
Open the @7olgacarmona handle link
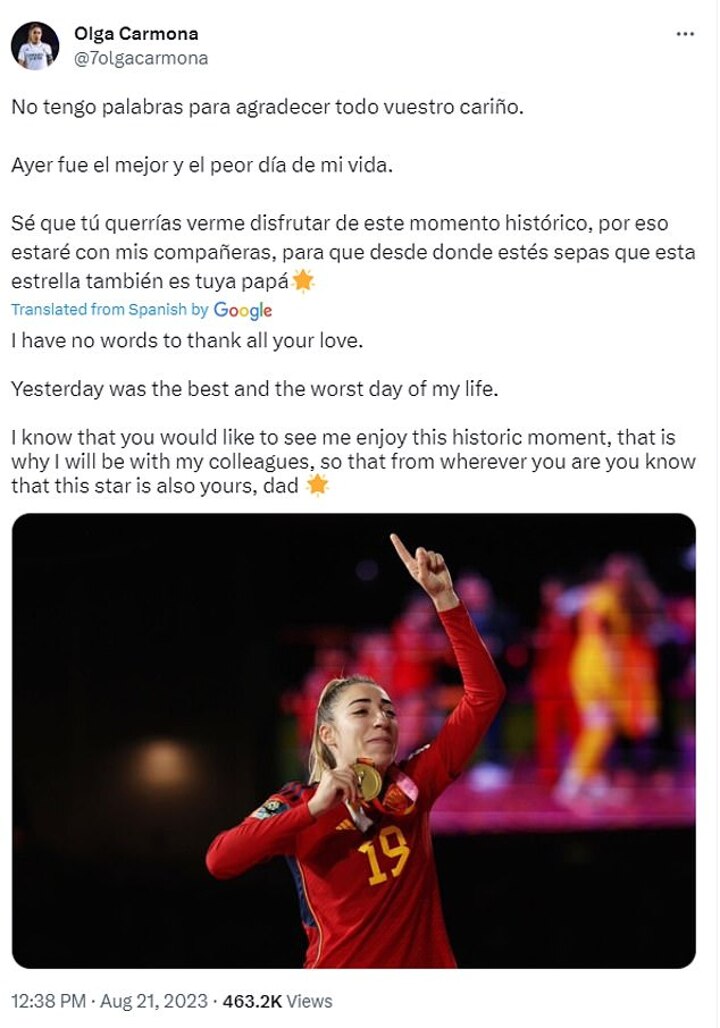coord(141,58)
